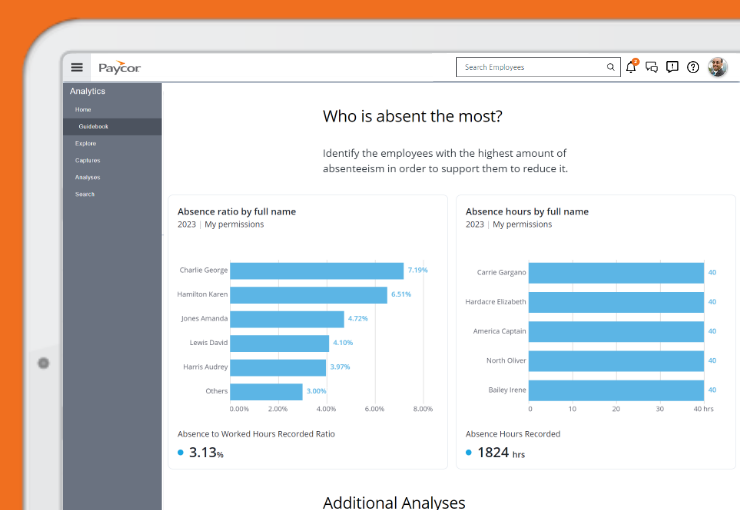Click Absence ratio by full name title
Image resolution: width=740 pixels, height=510 pixels.
pos(236,212)
